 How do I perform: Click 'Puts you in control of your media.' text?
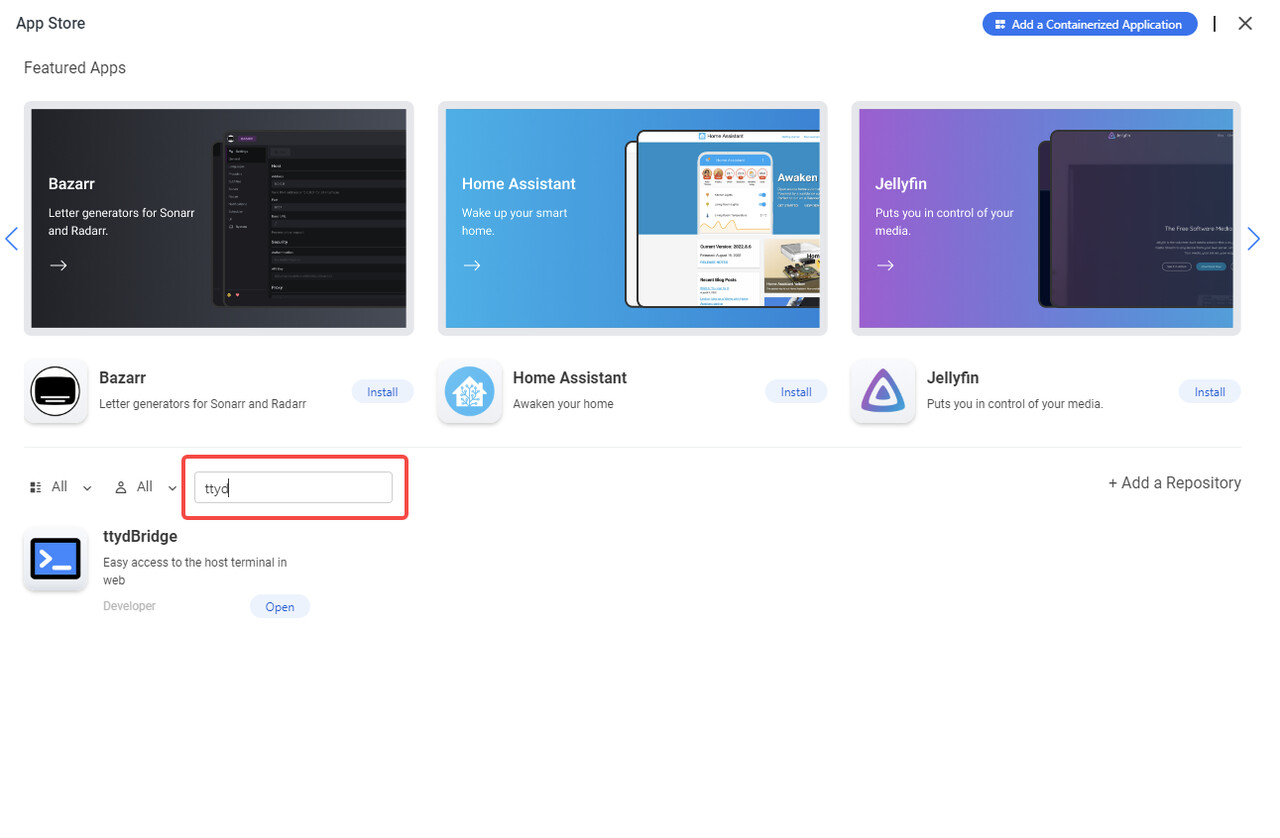pos(1015,404)
